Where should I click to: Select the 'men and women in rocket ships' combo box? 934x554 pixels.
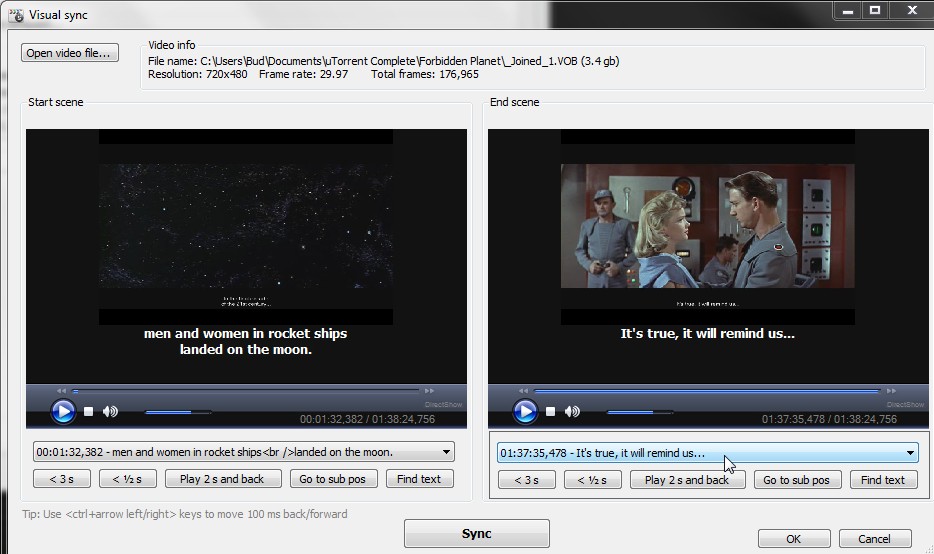(244, 452)
